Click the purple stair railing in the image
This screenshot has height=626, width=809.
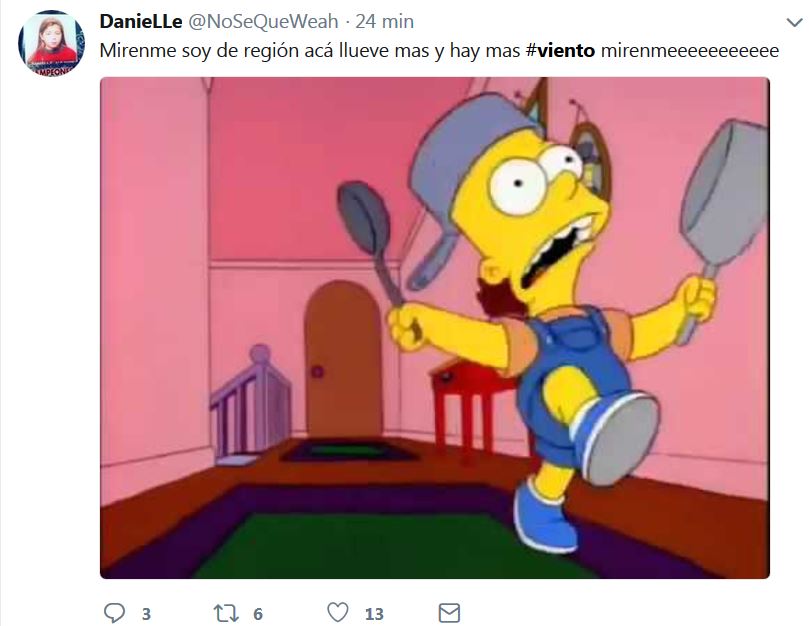click(x=250, y=405)
